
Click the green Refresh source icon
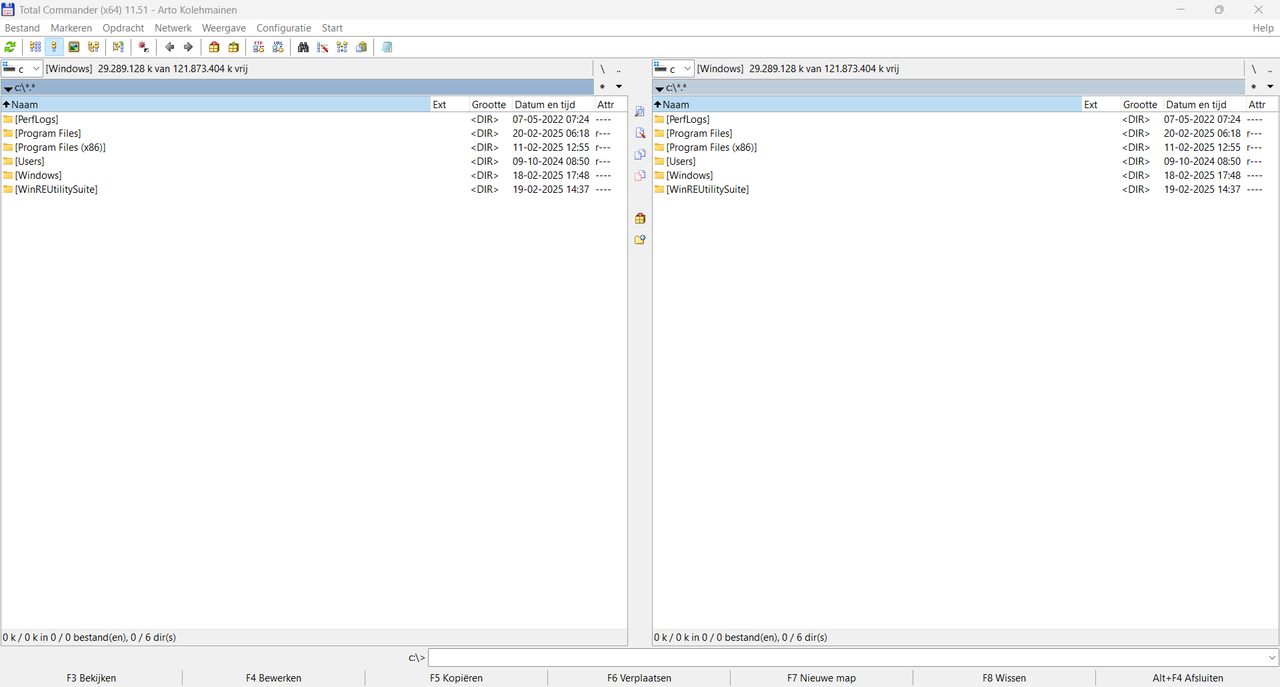10,47
